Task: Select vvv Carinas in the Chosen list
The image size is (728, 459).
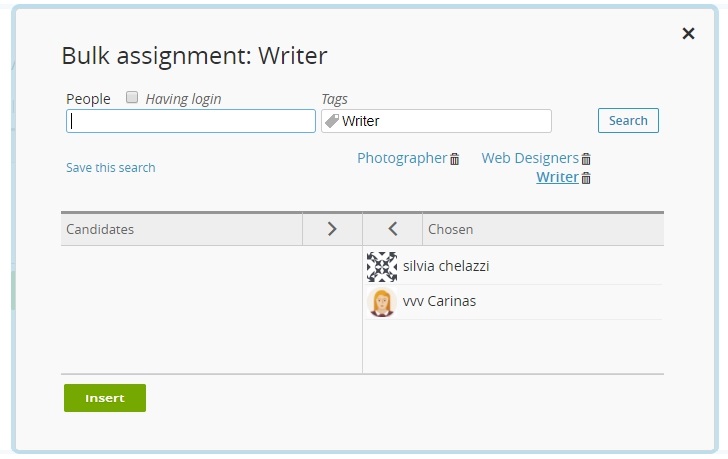Action: pos(439,302)
